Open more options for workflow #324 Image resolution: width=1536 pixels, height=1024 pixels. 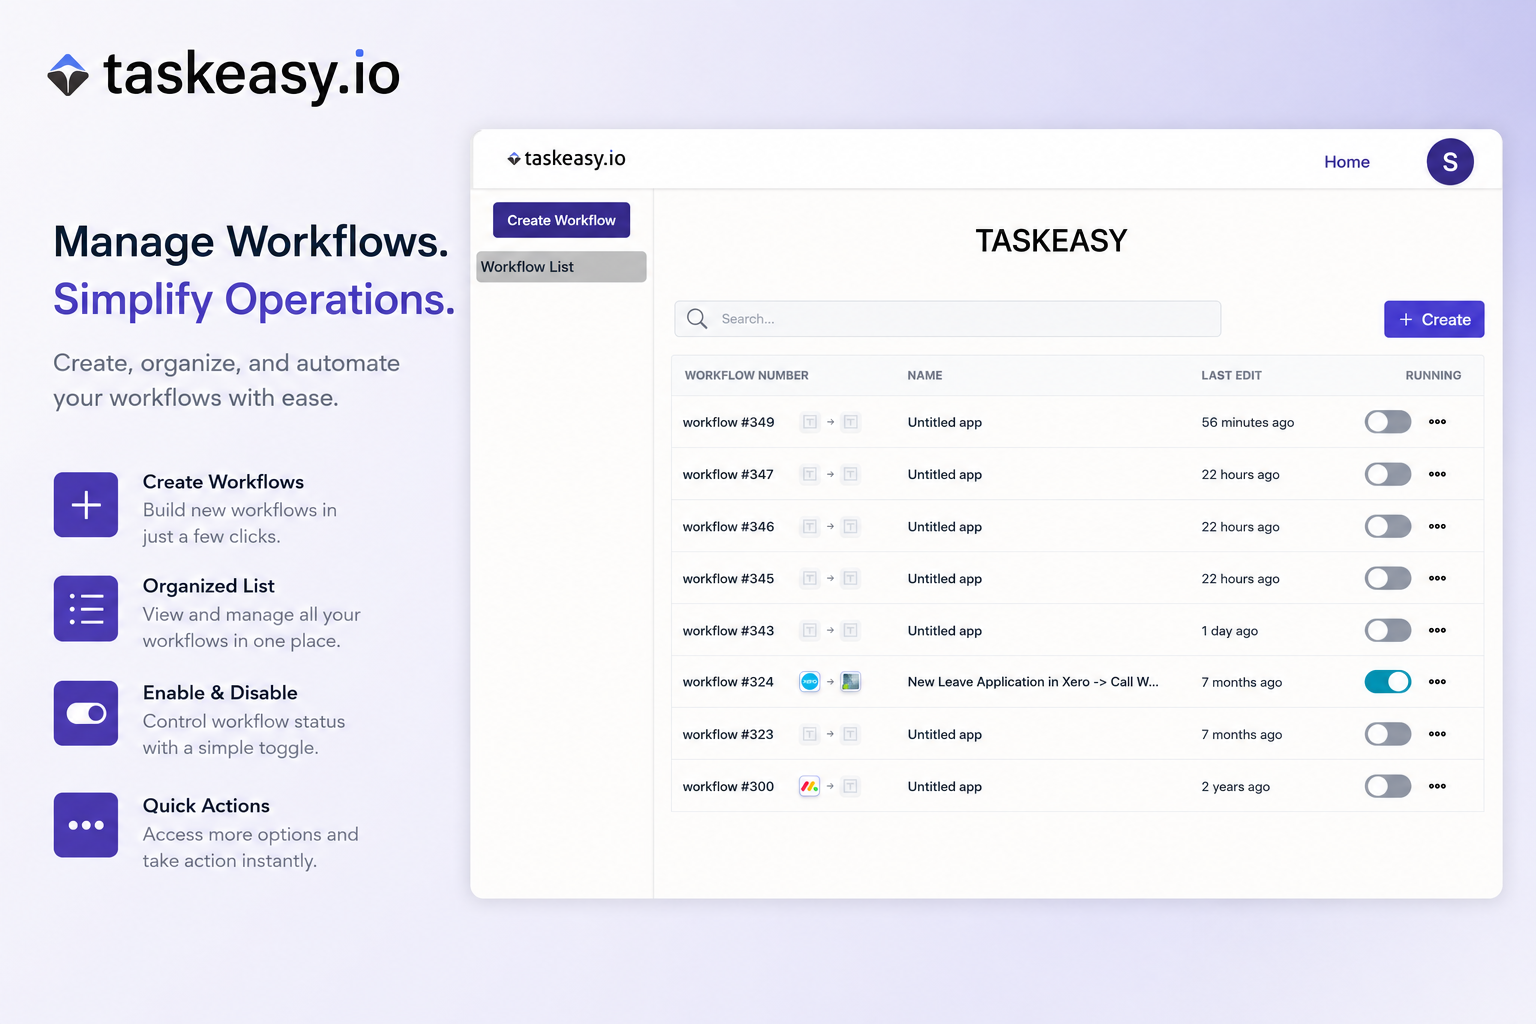coord(1437,682)
